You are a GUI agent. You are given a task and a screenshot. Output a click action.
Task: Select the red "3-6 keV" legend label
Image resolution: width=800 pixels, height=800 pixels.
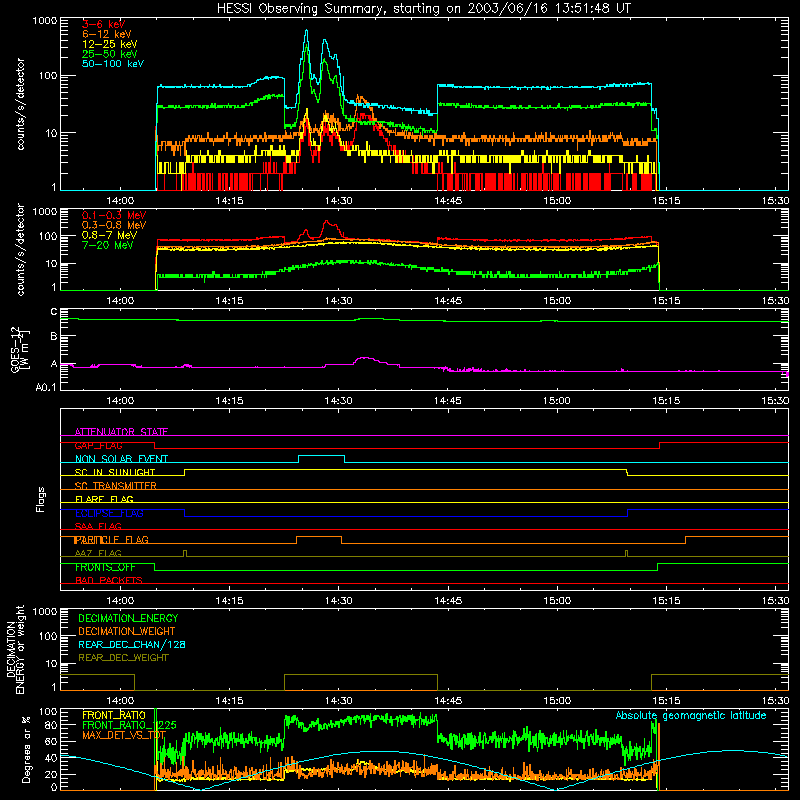[104, 24]
